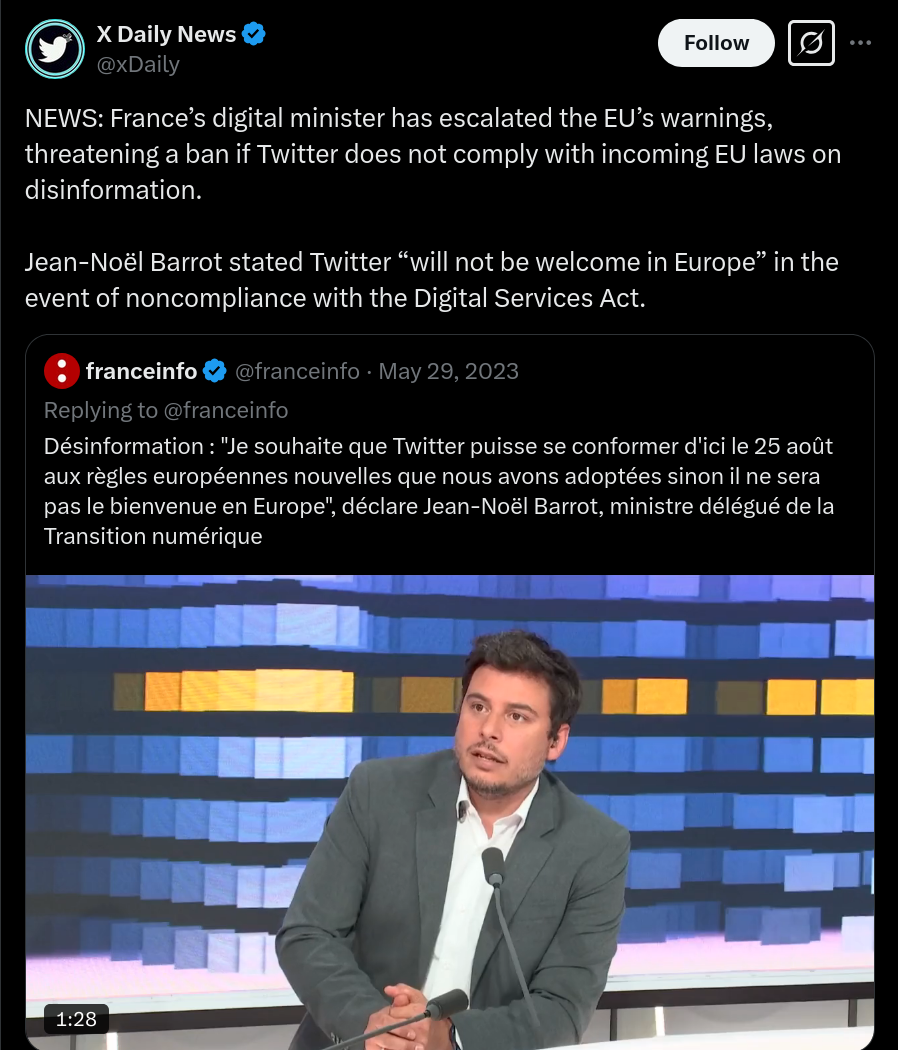
Task: Click the Grok explain-post icon
Action: (x=811, y=43)
